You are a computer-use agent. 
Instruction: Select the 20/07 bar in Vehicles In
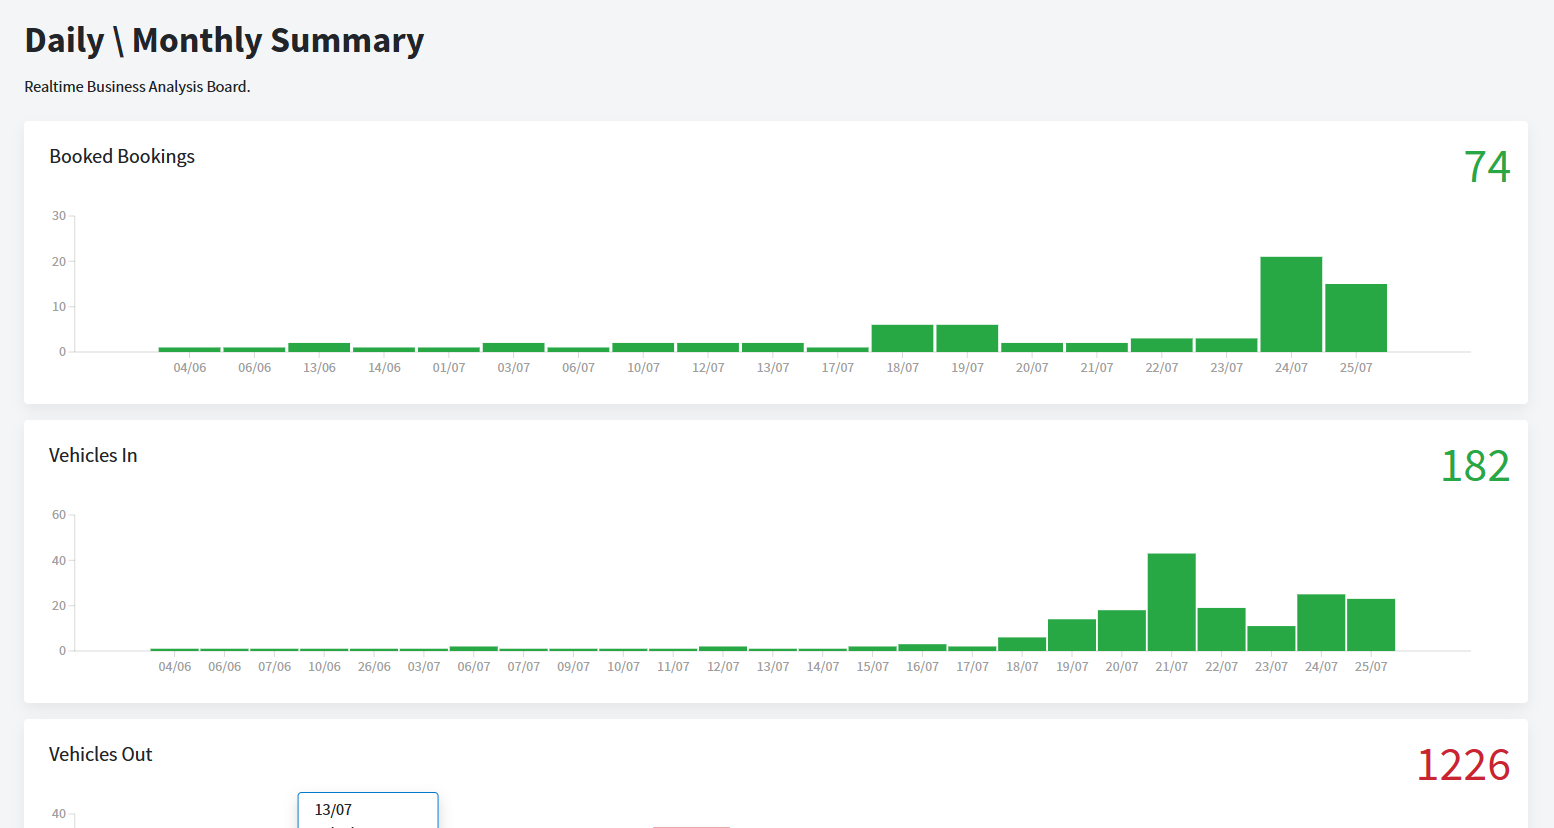[x=1121, y=631]
